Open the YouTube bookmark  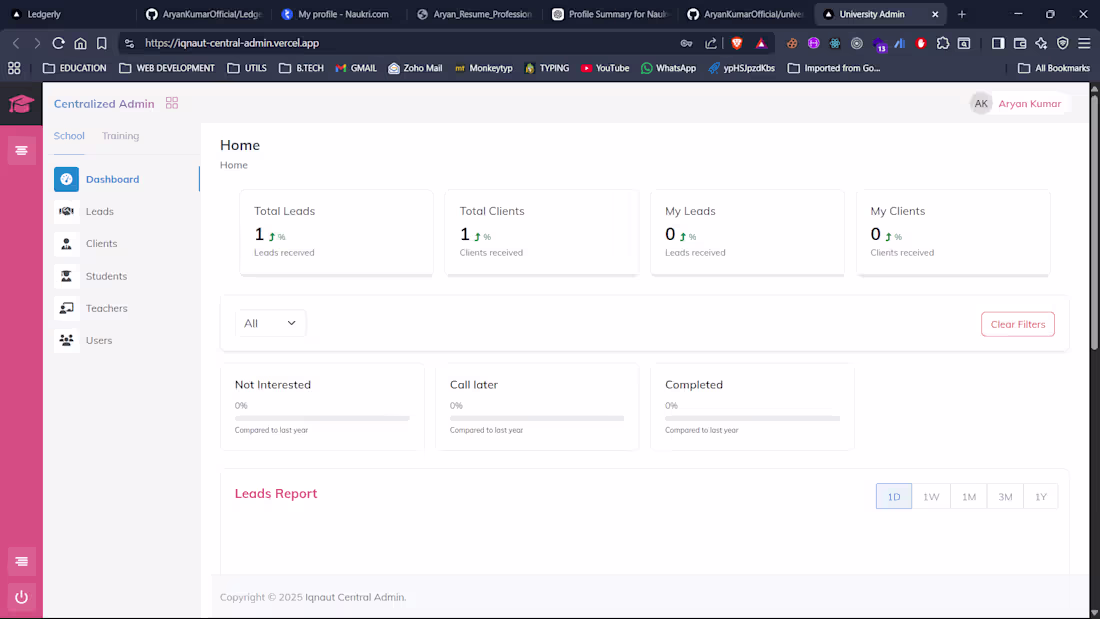(605, 68)
